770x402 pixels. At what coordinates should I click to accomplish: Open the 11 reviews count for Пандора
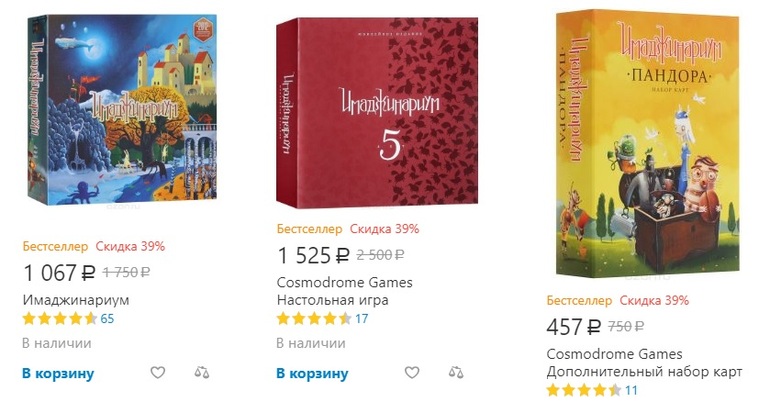631,390
